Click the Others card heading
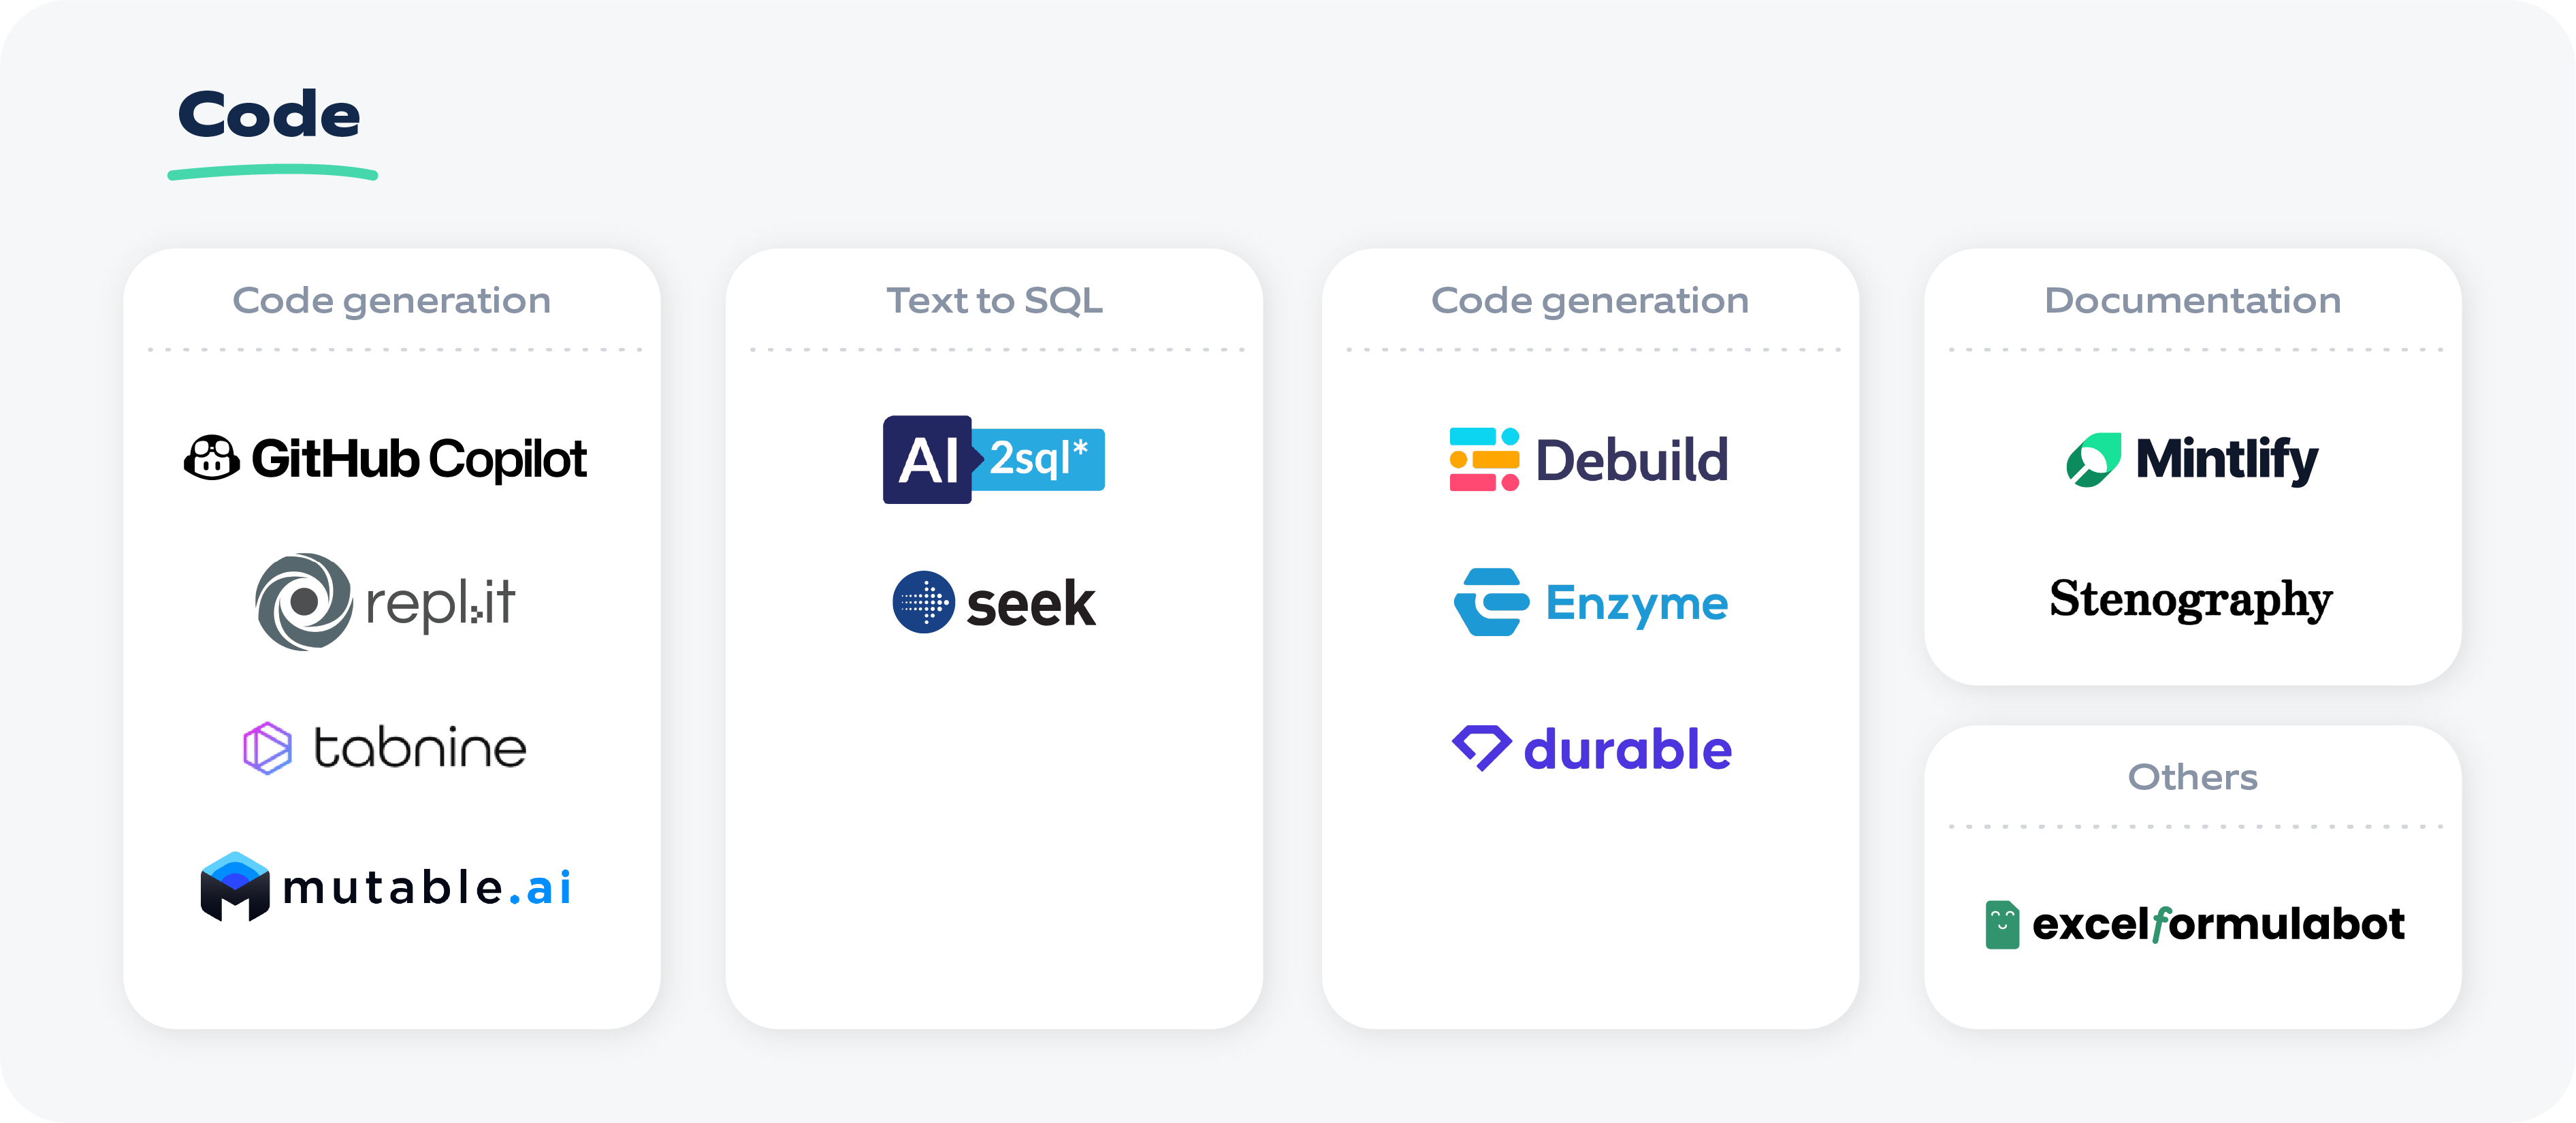Screen dimensions: 2576x1123 2192,777
